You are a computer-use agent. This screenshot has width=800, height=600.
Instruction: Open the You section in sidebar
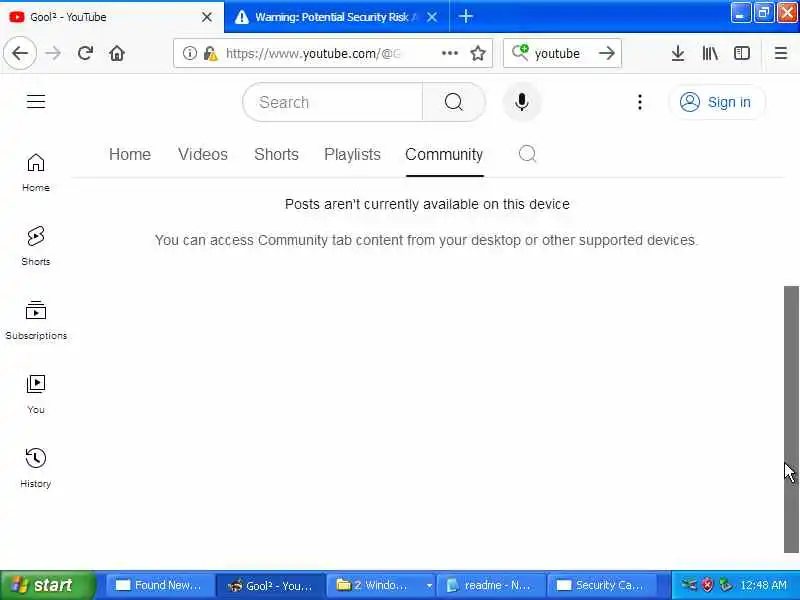coord(36,394)
